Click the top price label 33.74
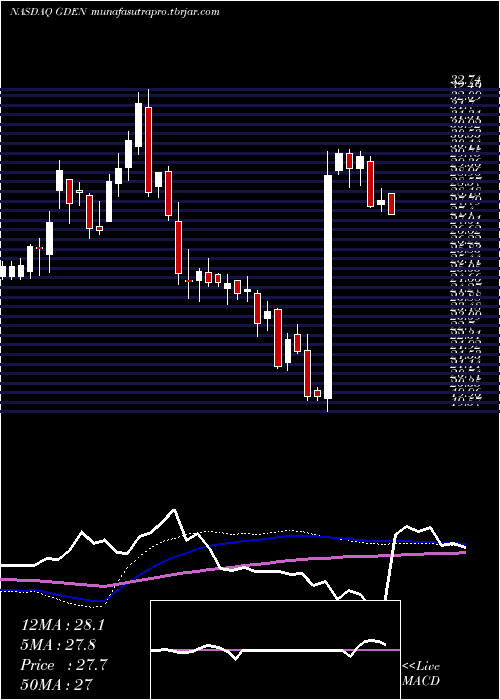This screenshot has width=500, height=700. [x=467, y=81]
